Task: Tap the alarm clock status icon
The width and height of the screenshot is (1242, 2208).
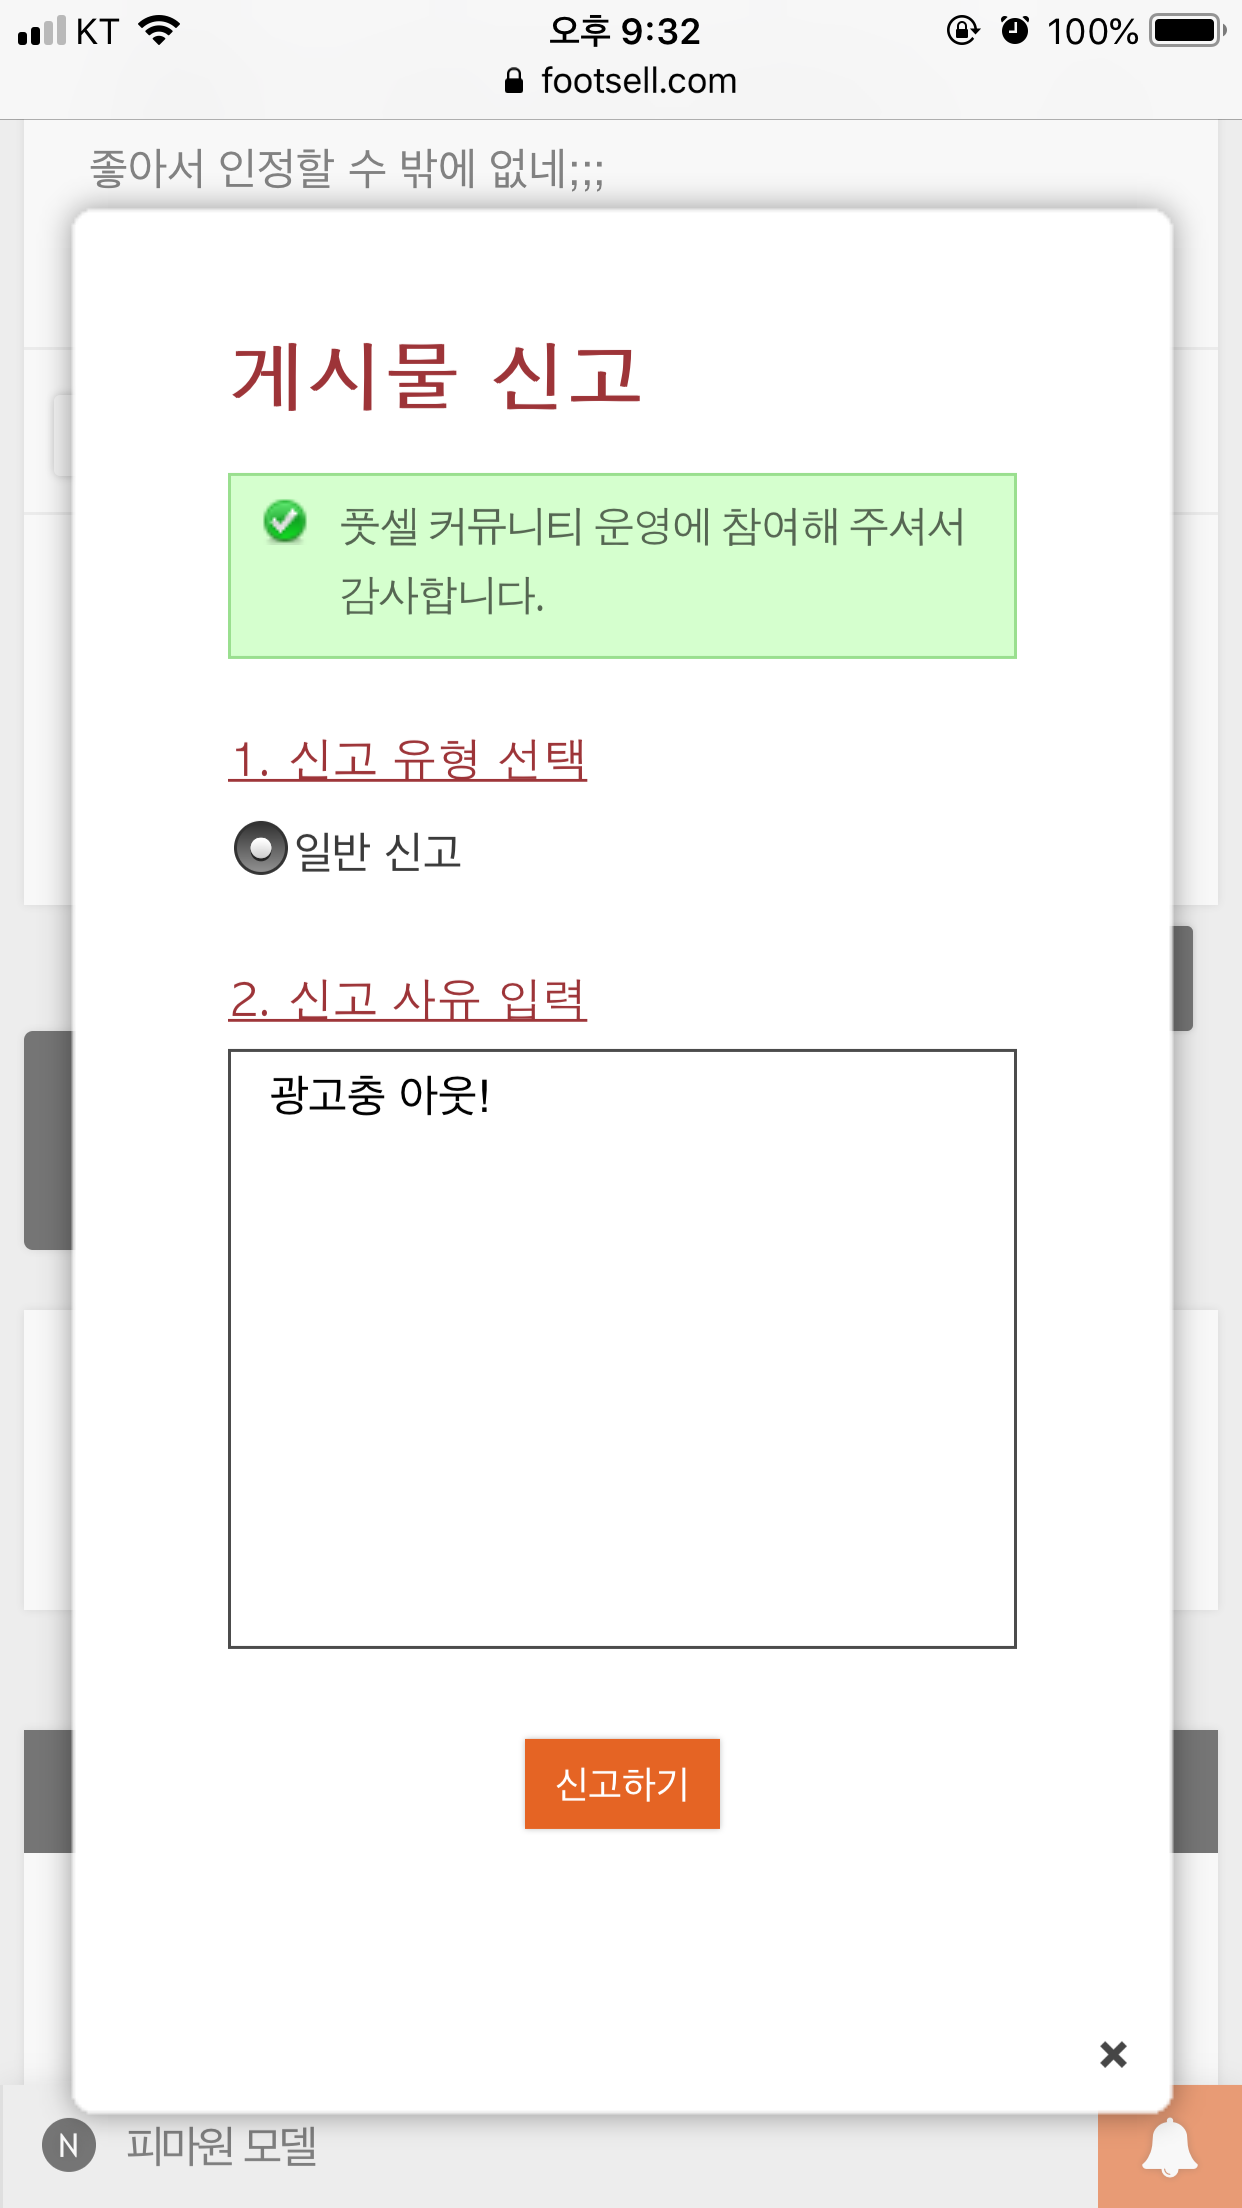Action: 1015,31
